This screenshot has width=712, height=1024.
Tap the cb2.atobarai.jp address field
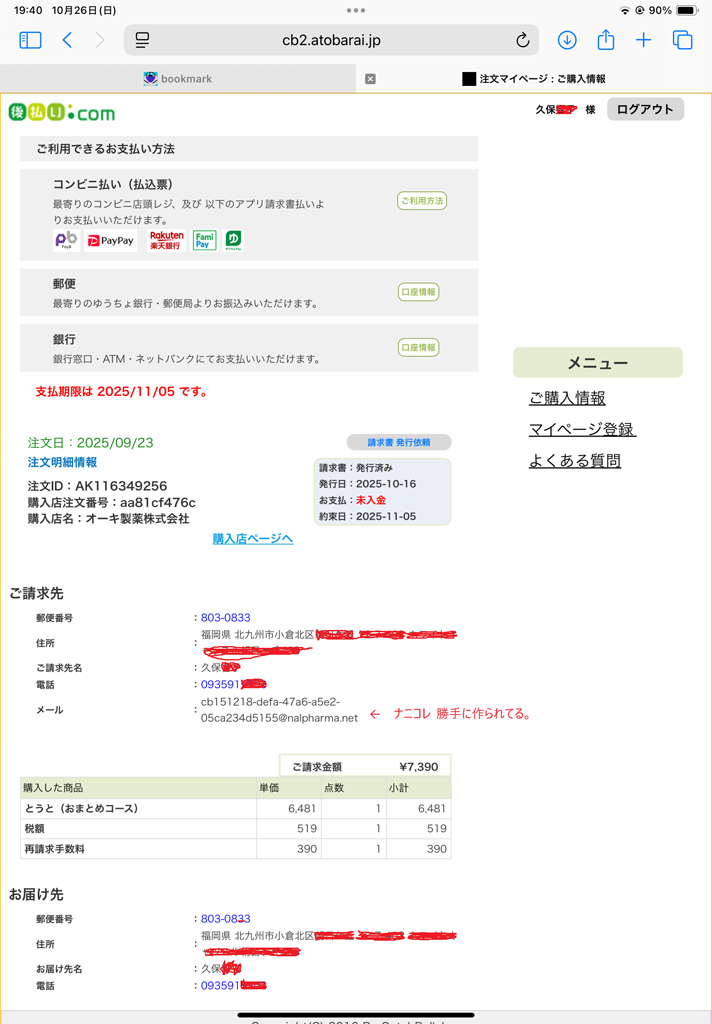click(331, 40)
